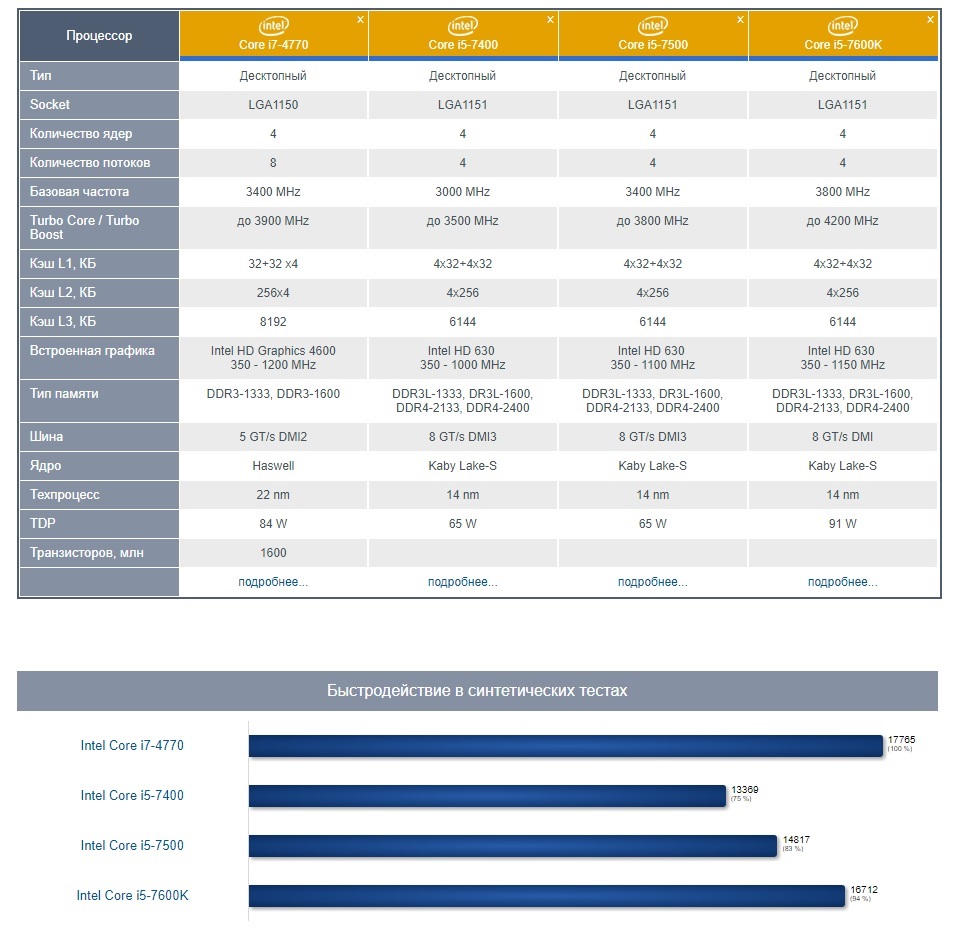Click the Intel logo above Core i5-7600K

click(x=843, y=26)
